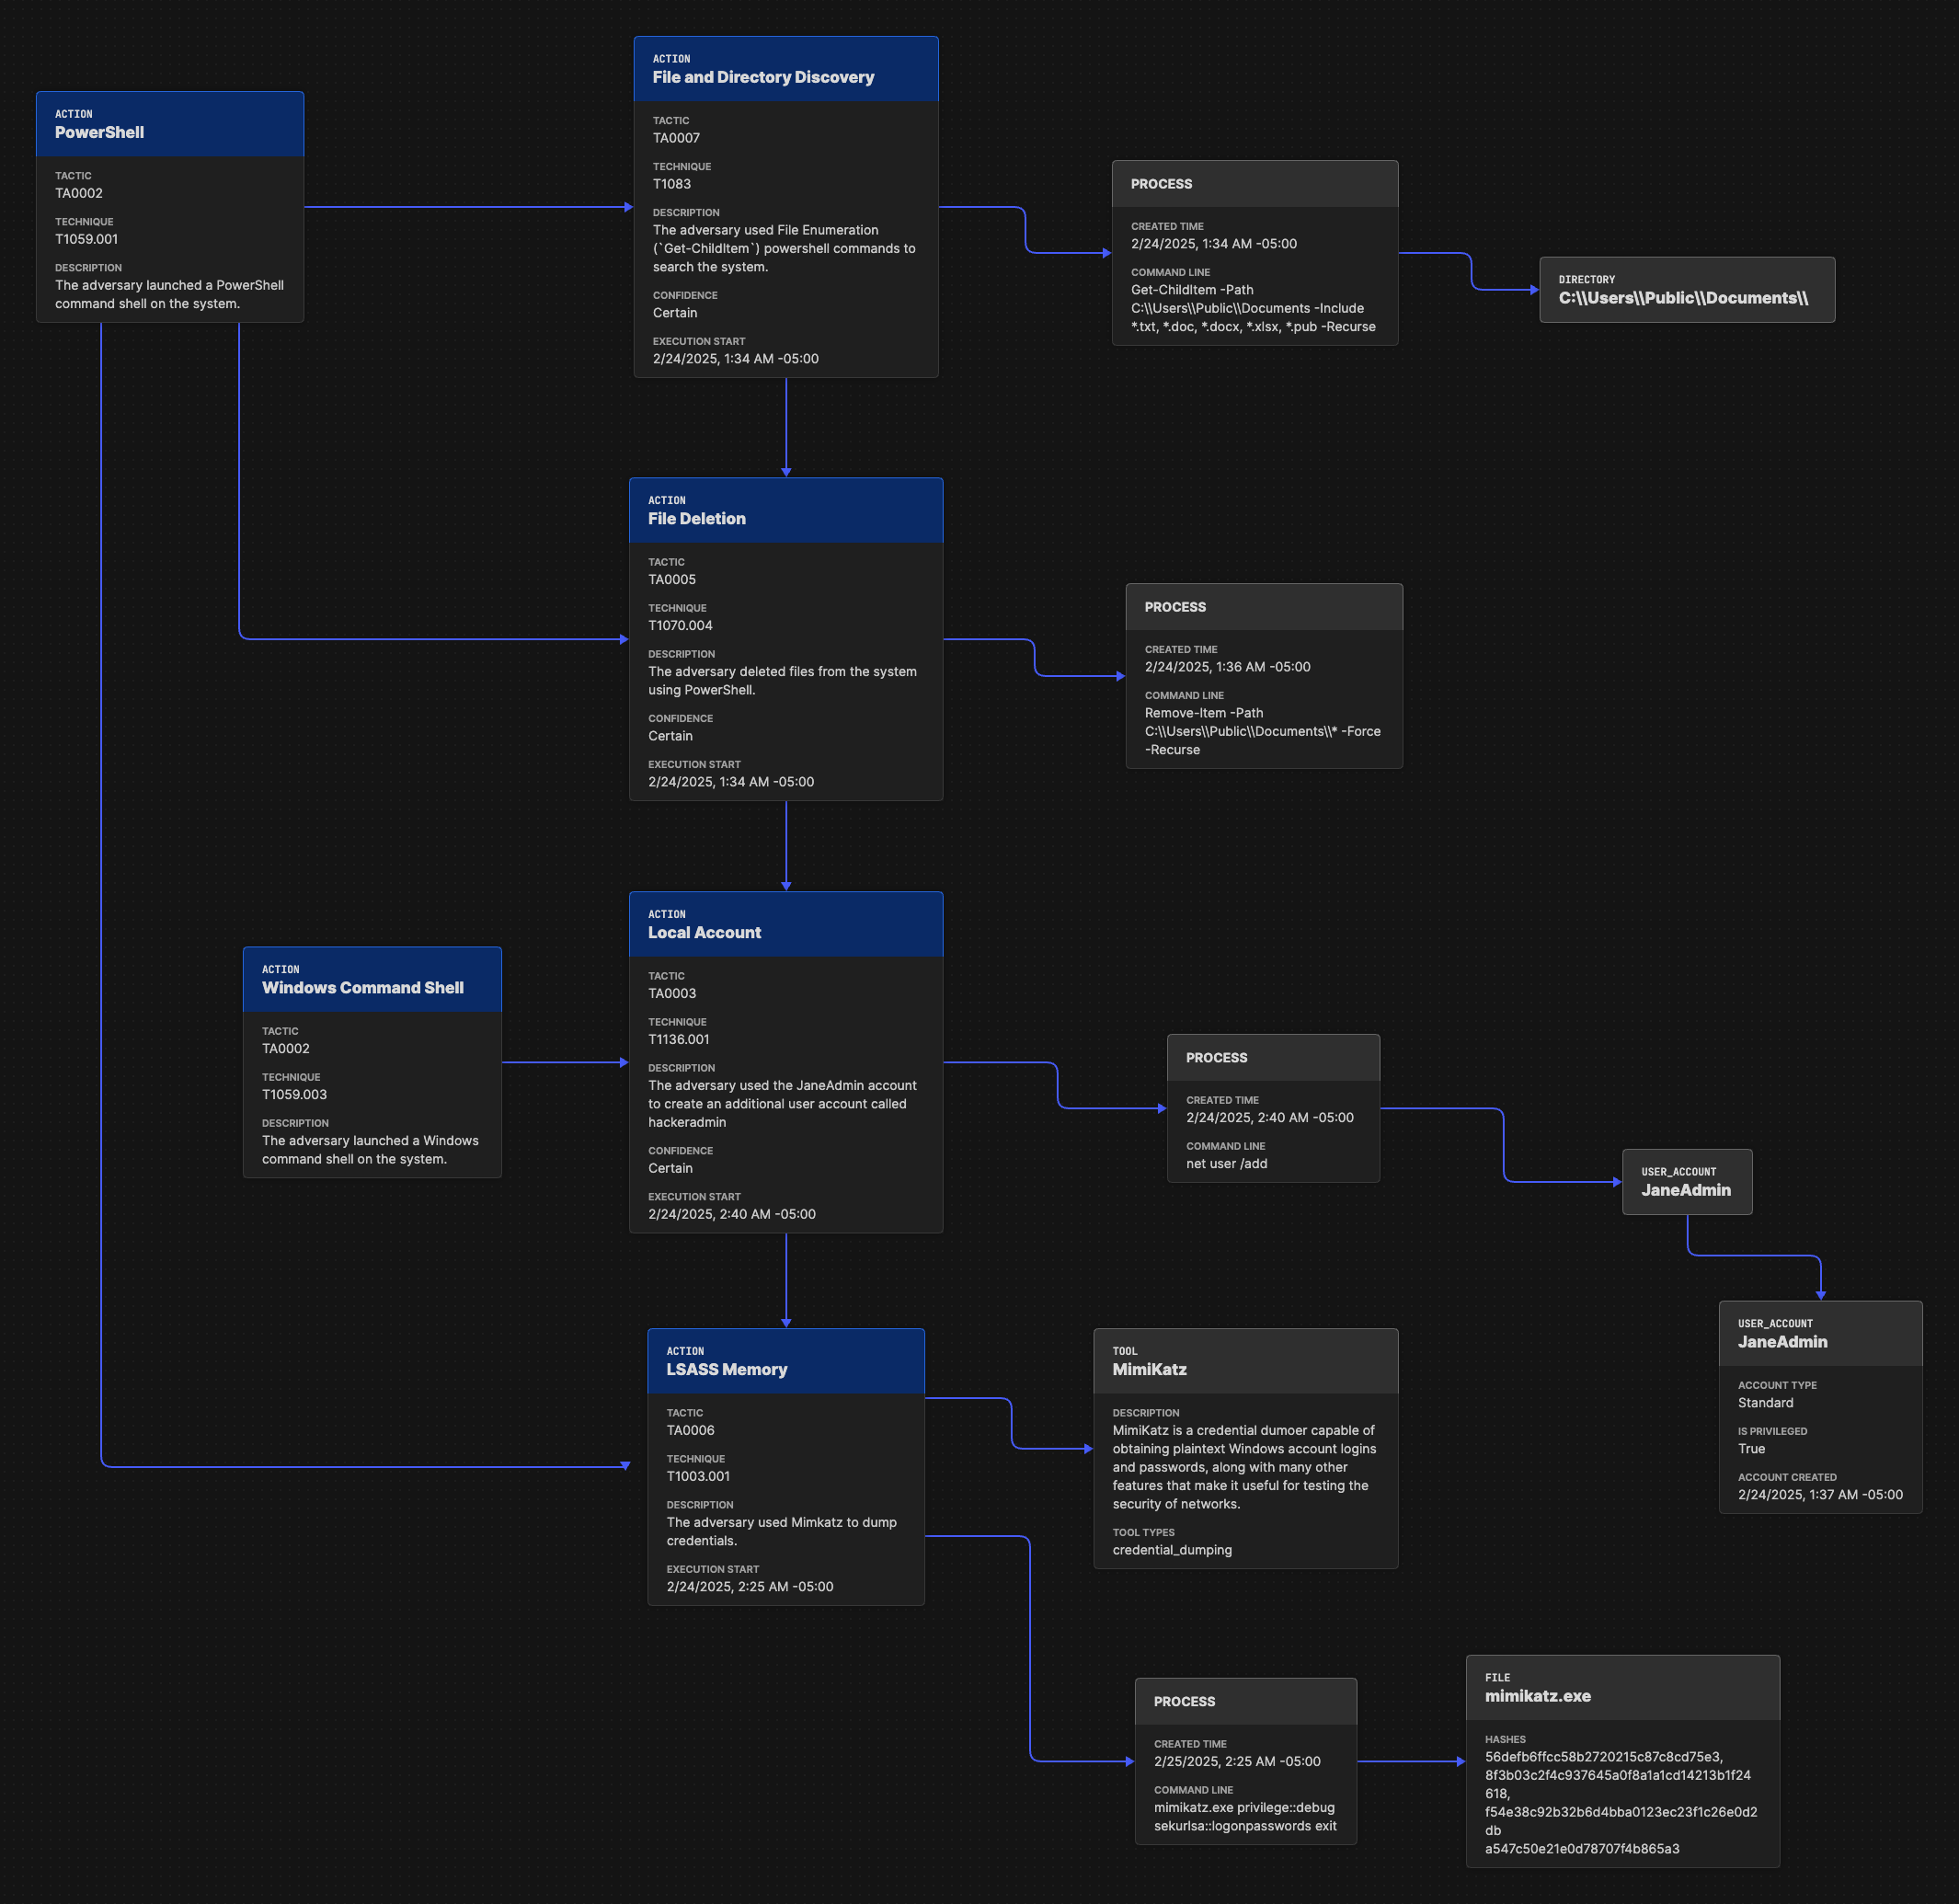Click Is Privileged value True
Image resolution: width=1959 pixels, height=1904 pixels.
pyautogui.click(x=1752, y=1449)
